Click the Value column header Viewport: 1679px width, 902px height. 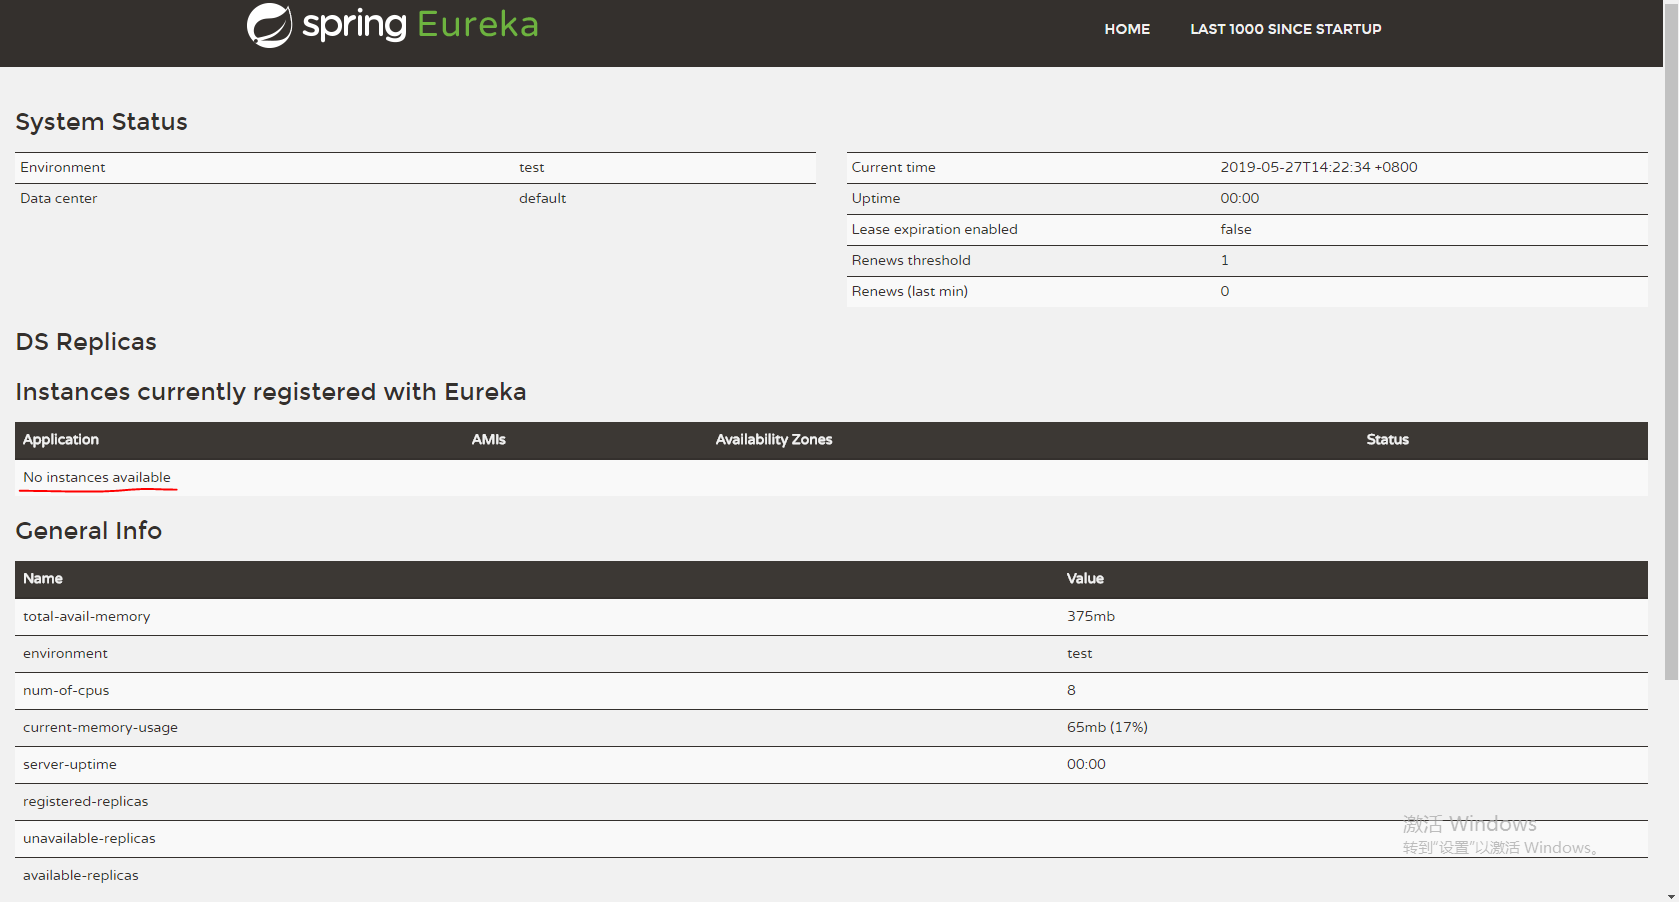coord(1085,578)
